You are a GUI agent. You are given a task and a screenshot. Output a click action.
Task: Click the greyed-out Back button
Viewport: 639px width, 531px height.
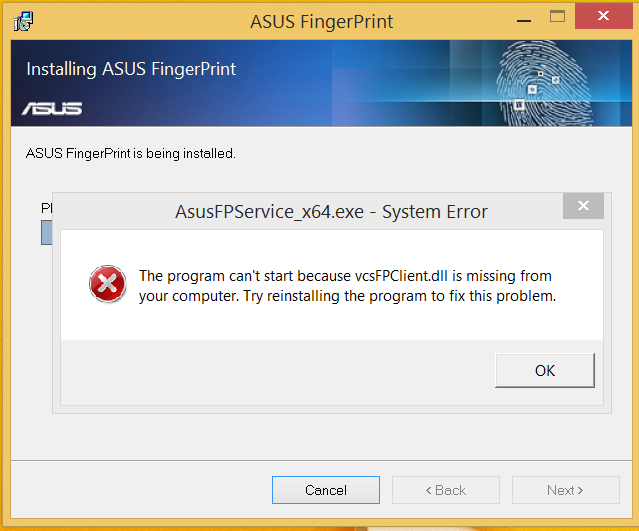445,490
